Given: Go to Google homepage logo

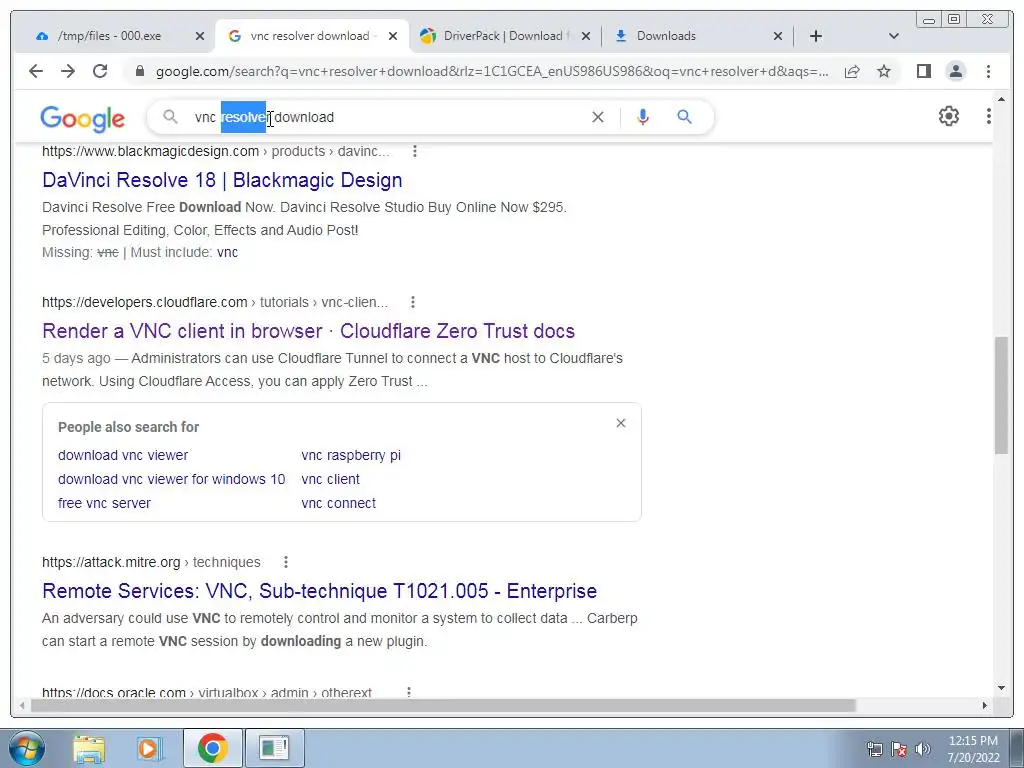Looking at the screenshot, I should 82,118.
